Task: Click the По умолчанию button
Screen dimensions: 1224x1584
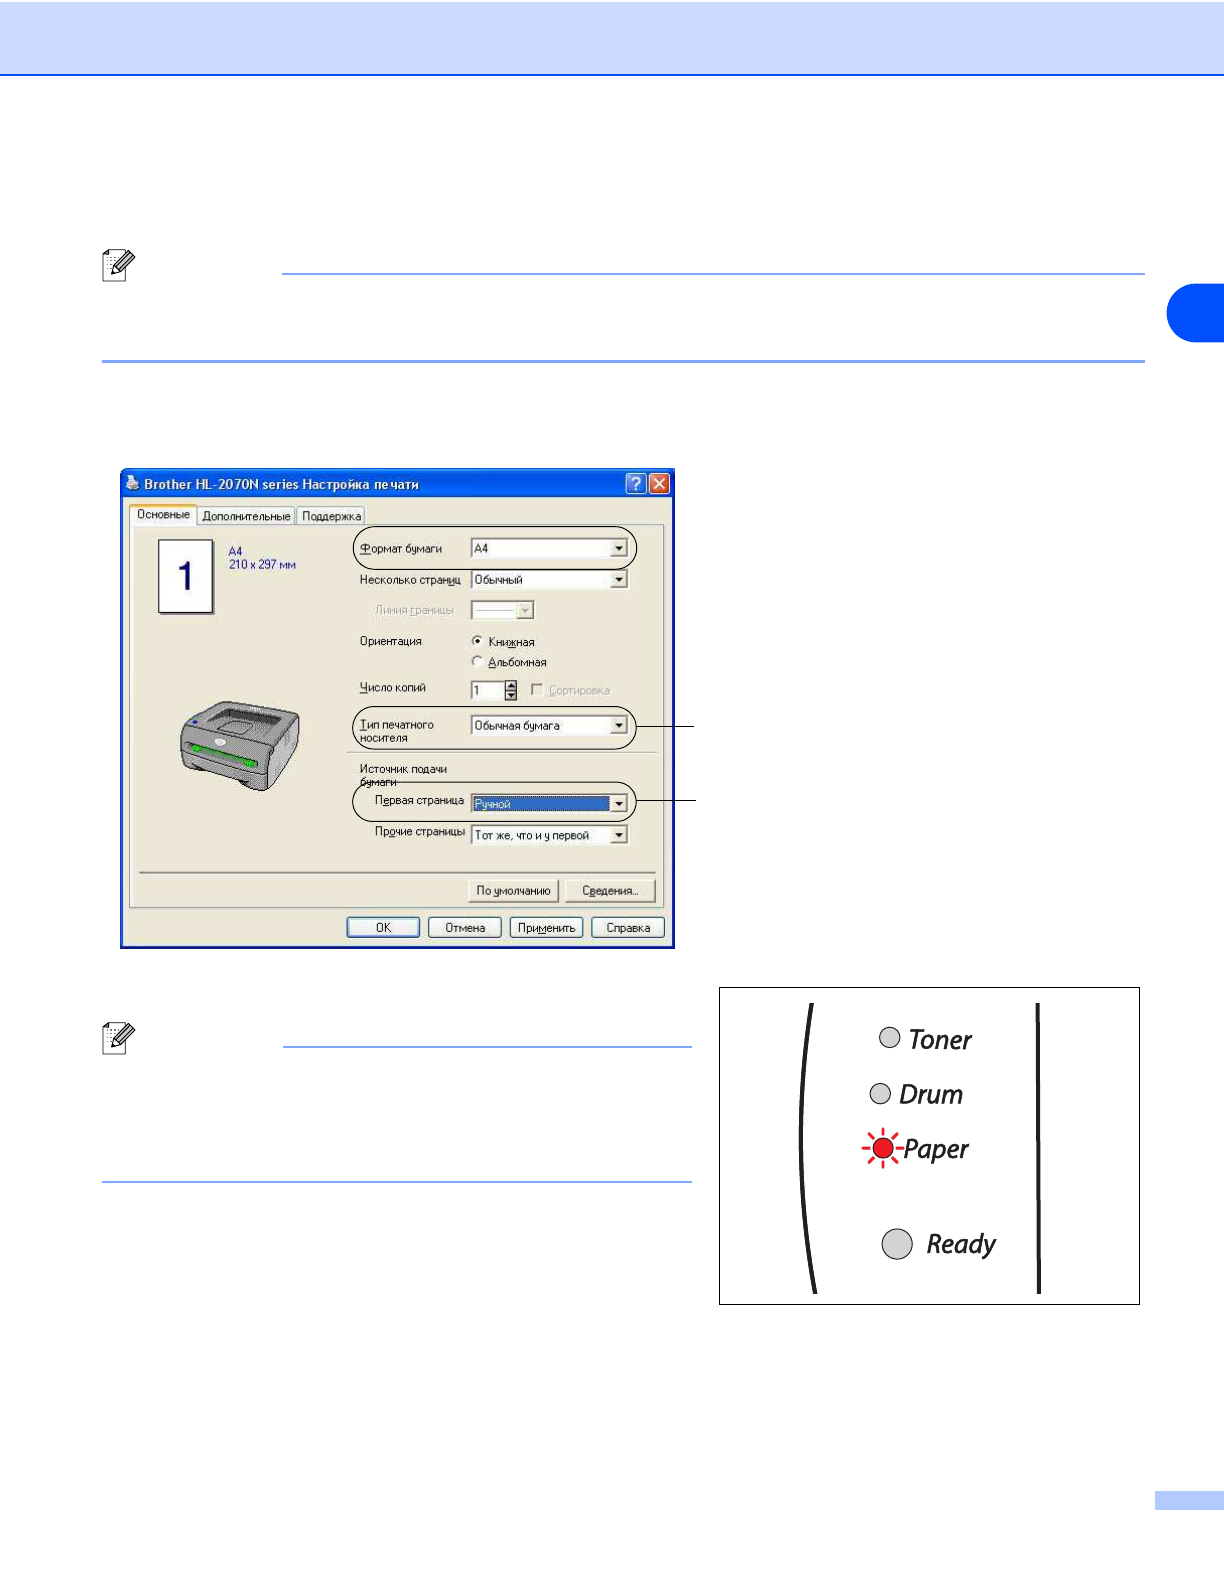Action: (513, 890)
